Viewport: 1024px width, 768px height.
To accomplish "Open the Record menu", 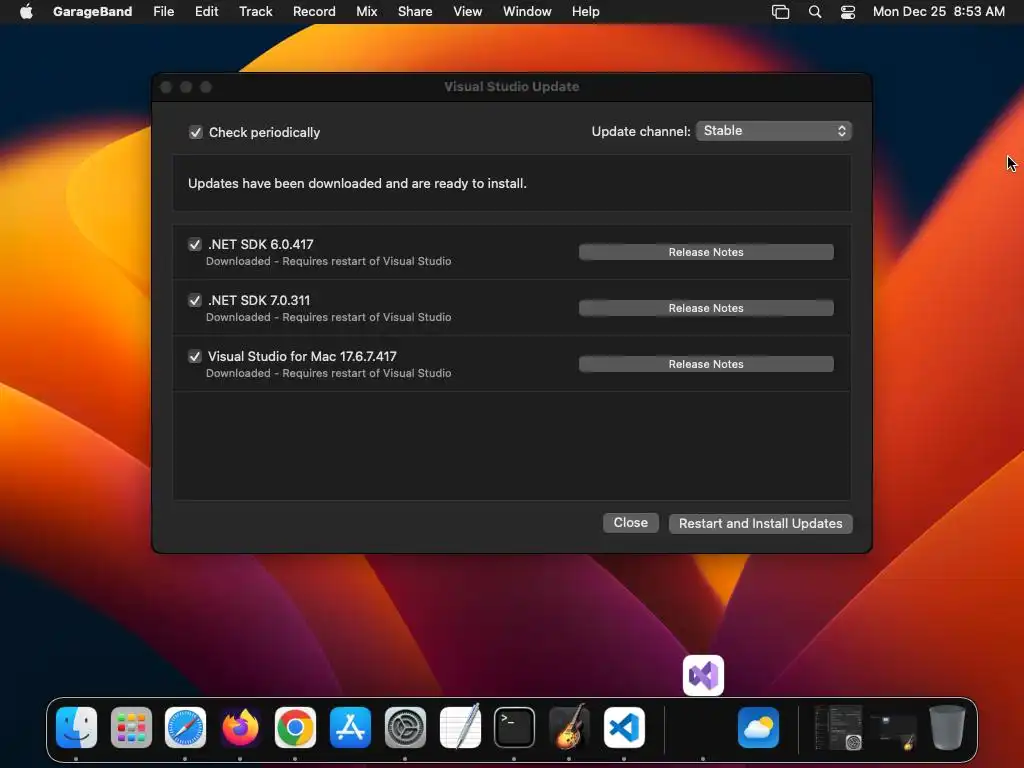I will click(314, 11).
